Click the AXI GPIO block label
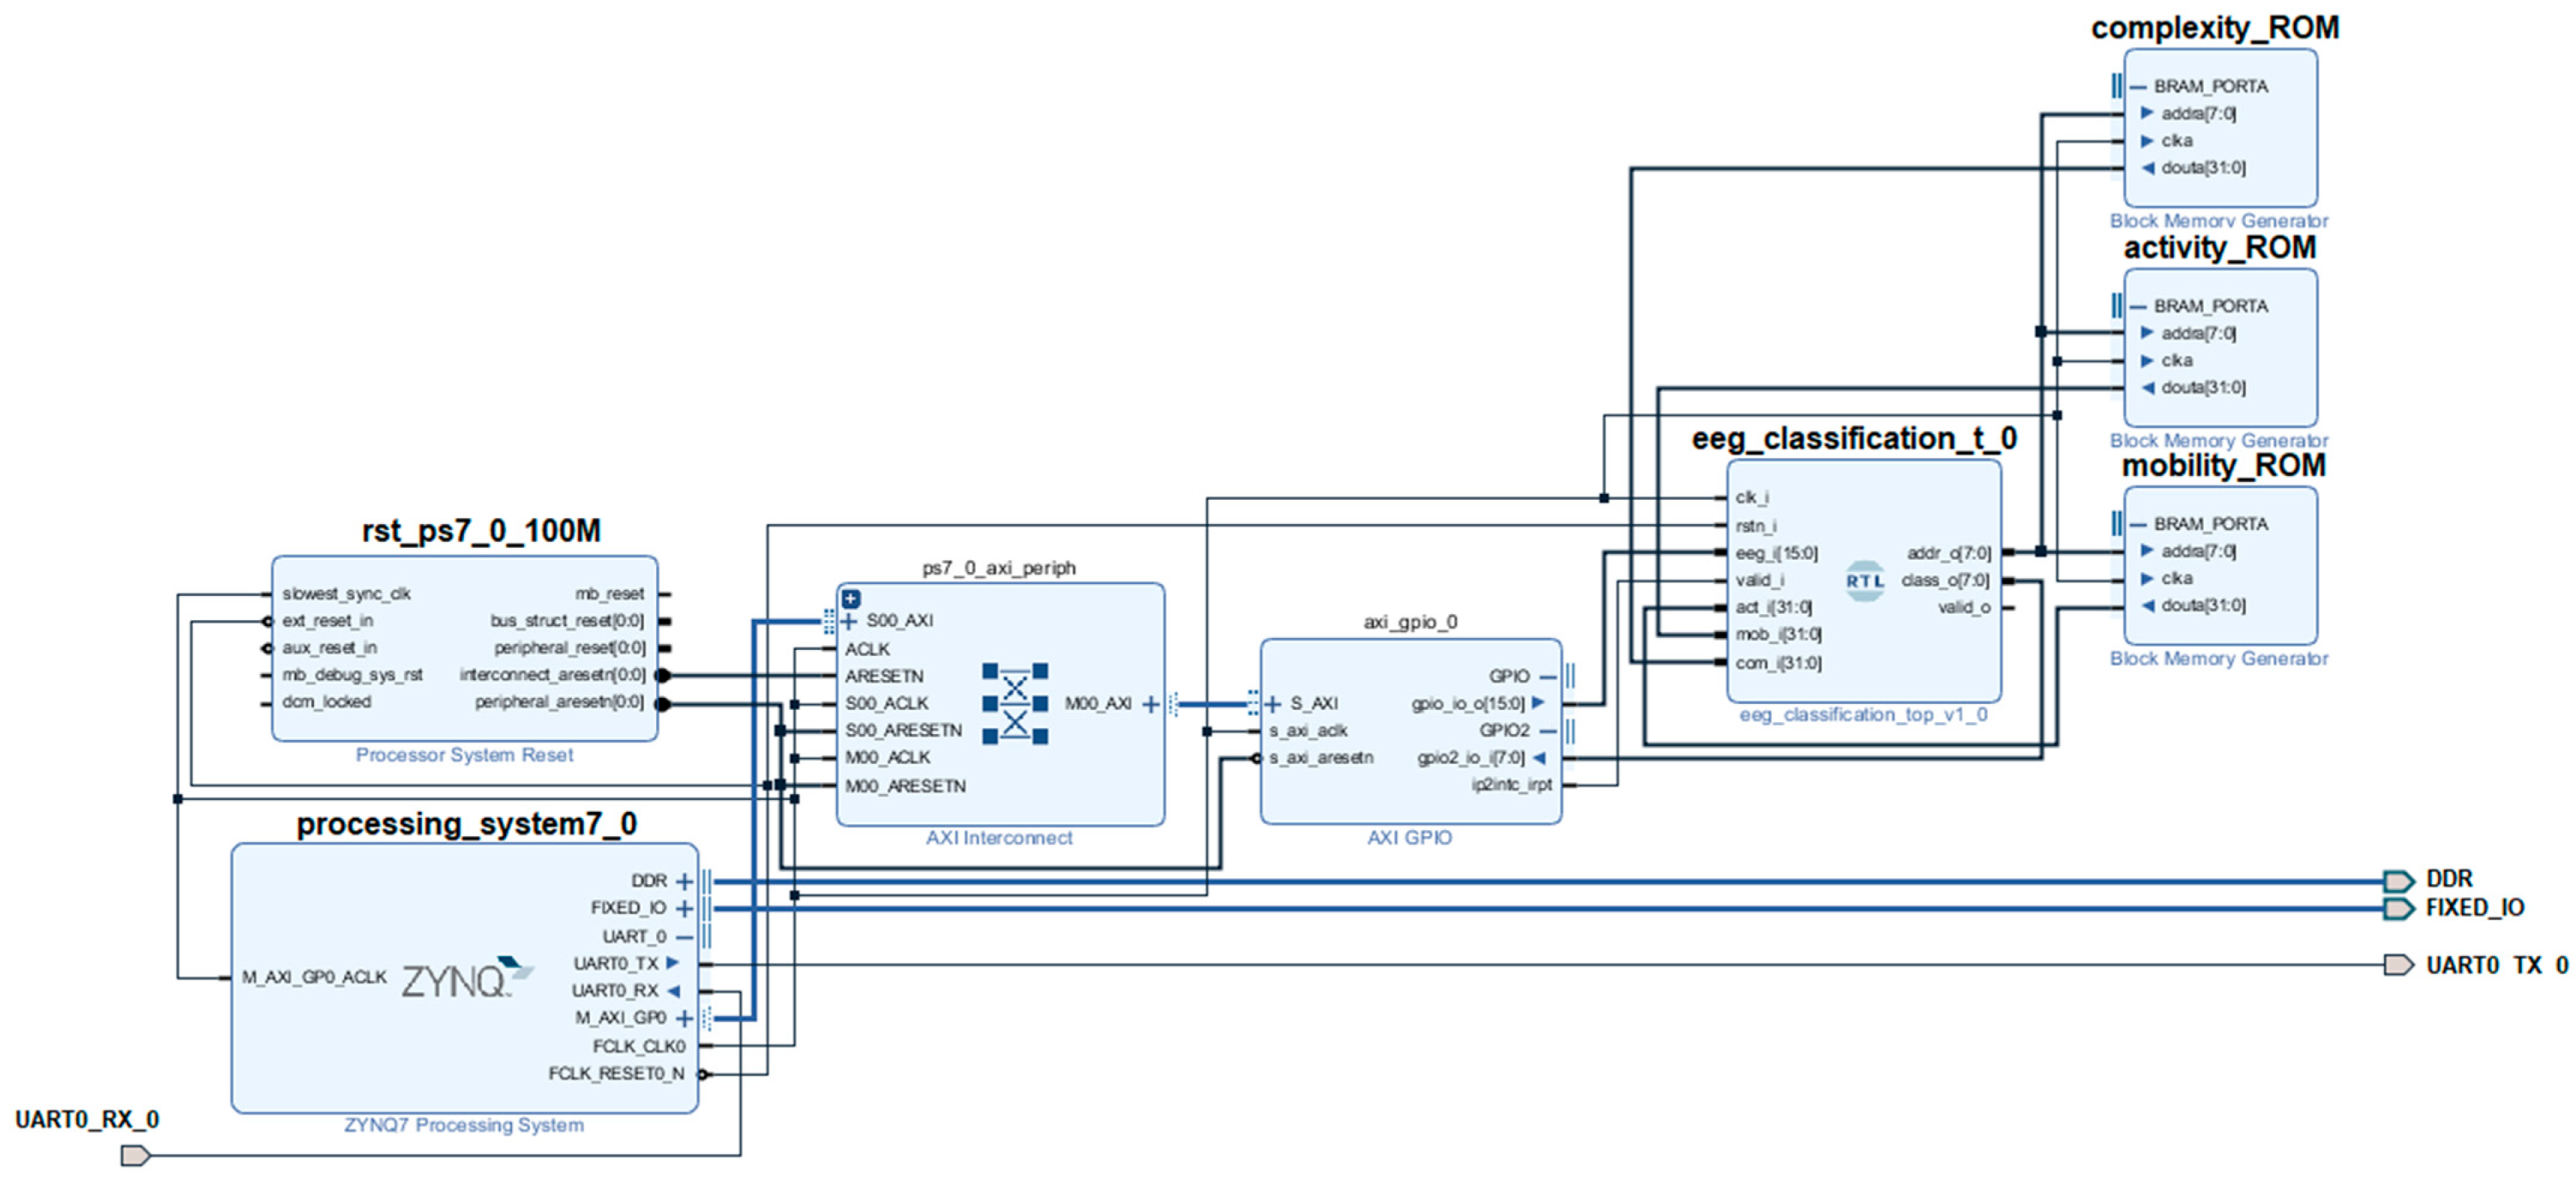The height and width of the screenshot is (1180, 2576). point(1409,838)
